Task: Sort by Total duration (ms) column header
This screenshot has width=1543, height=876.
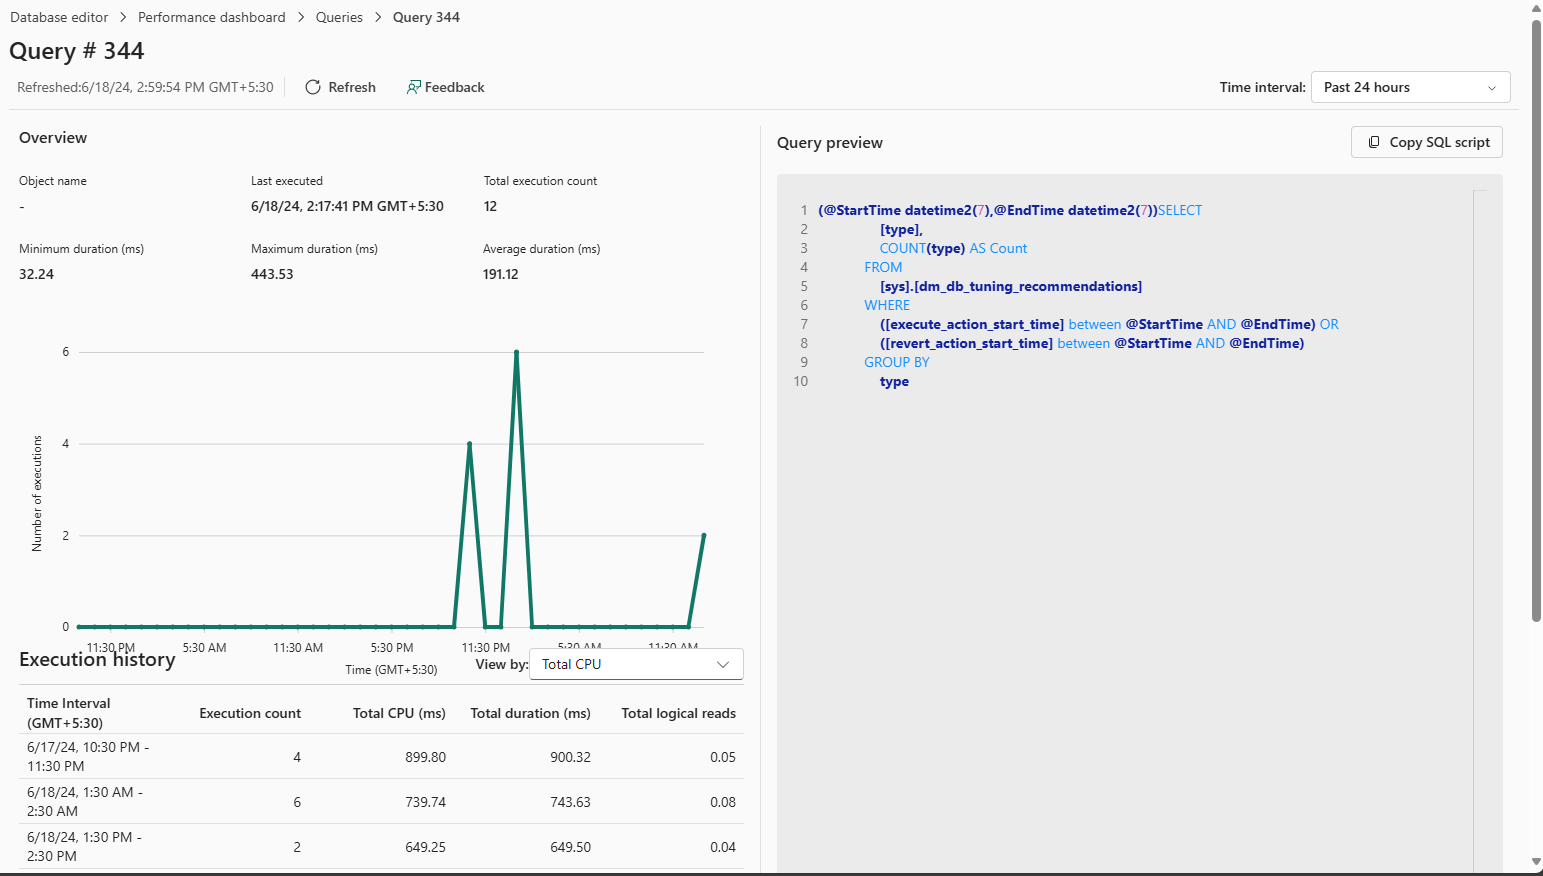Action: pos(530,713)
